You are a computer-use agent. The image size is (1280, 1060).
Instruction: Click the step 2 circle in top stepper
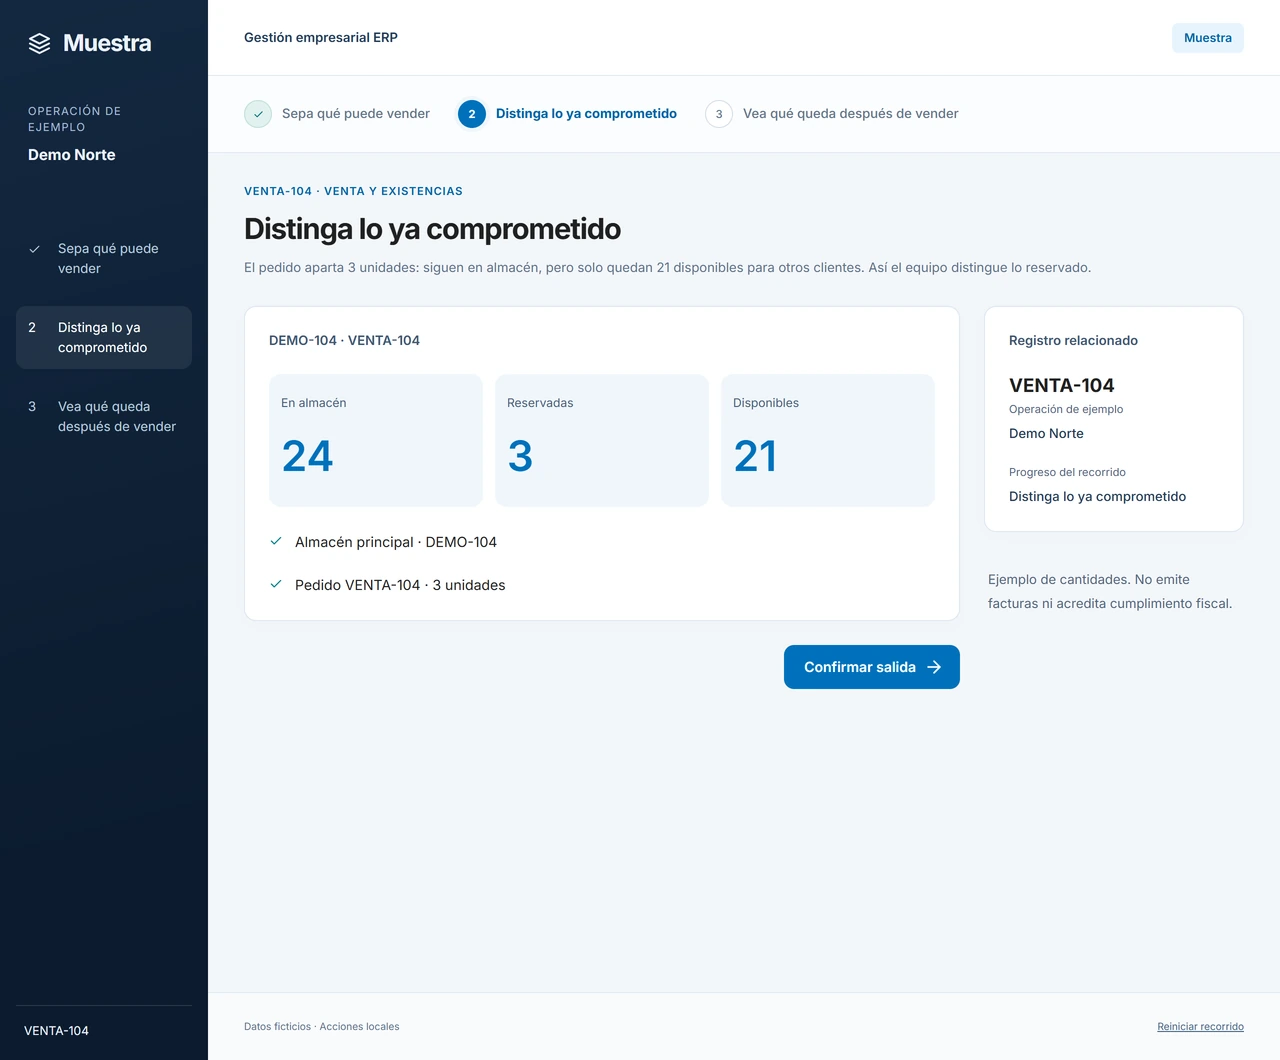[x=472, y=114]
